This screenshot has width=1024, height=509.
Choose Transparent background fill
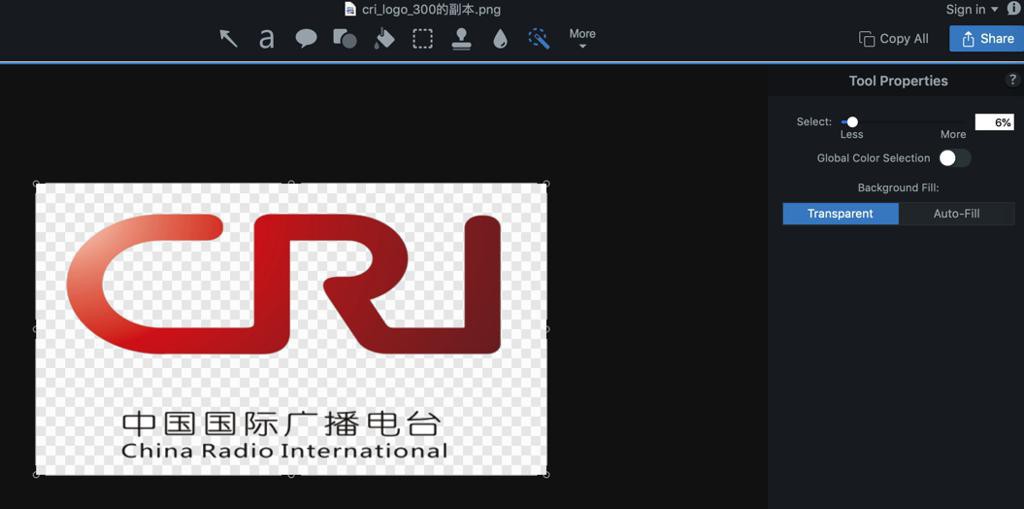click(x=840, y=214)
